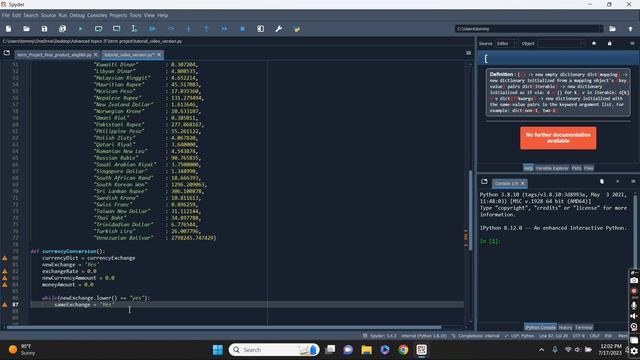Viewport: 640px width, 360px height.
Task: Run current cell and go to next
Action: tap(116, 29)
